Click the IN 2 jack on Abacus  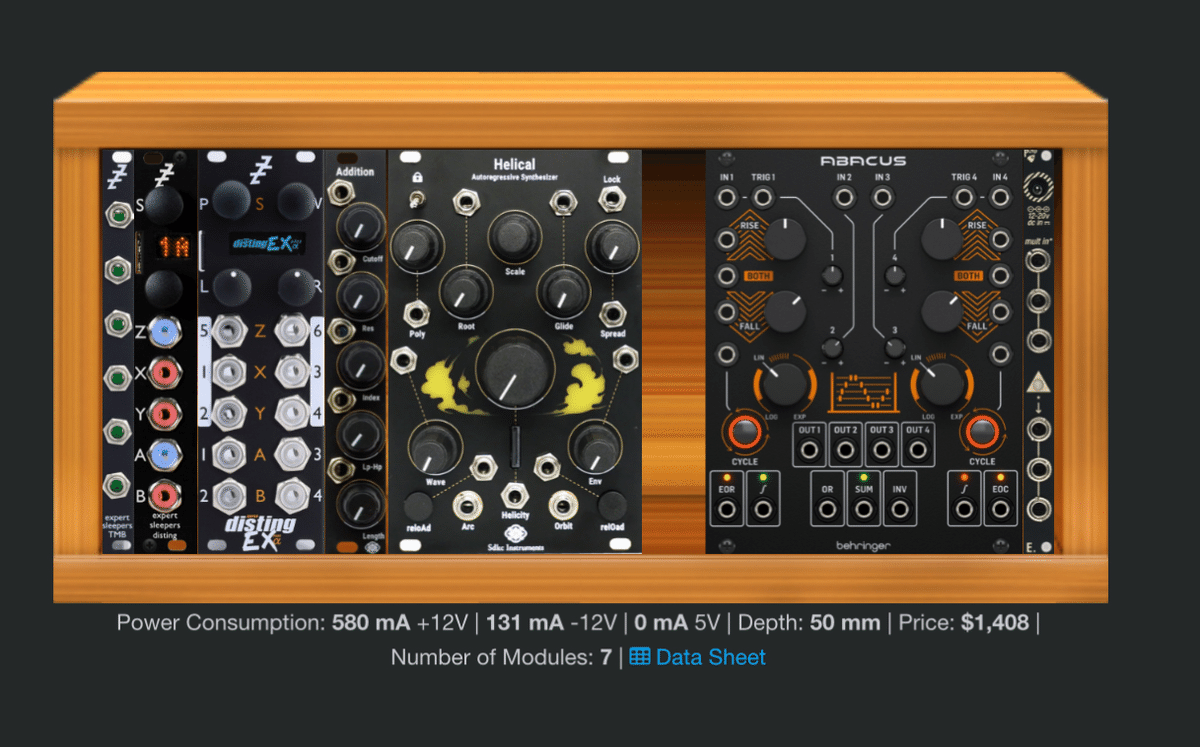845,199
